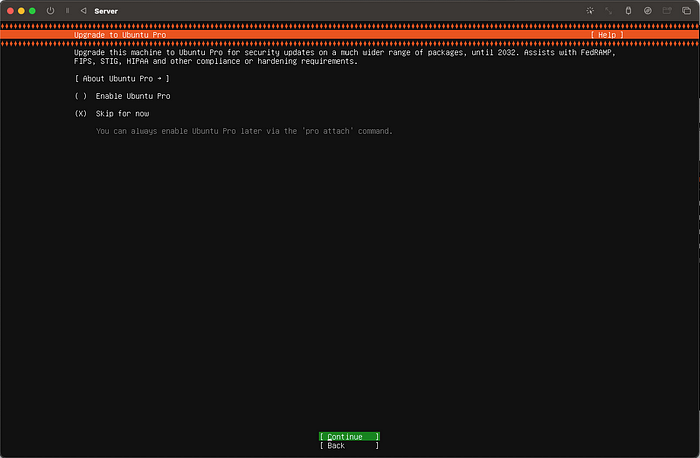The height and width of the screenshot is (458, 700).
Task: Open the USB devices icon
Action: pyautogui.click(x=628, y=11)
